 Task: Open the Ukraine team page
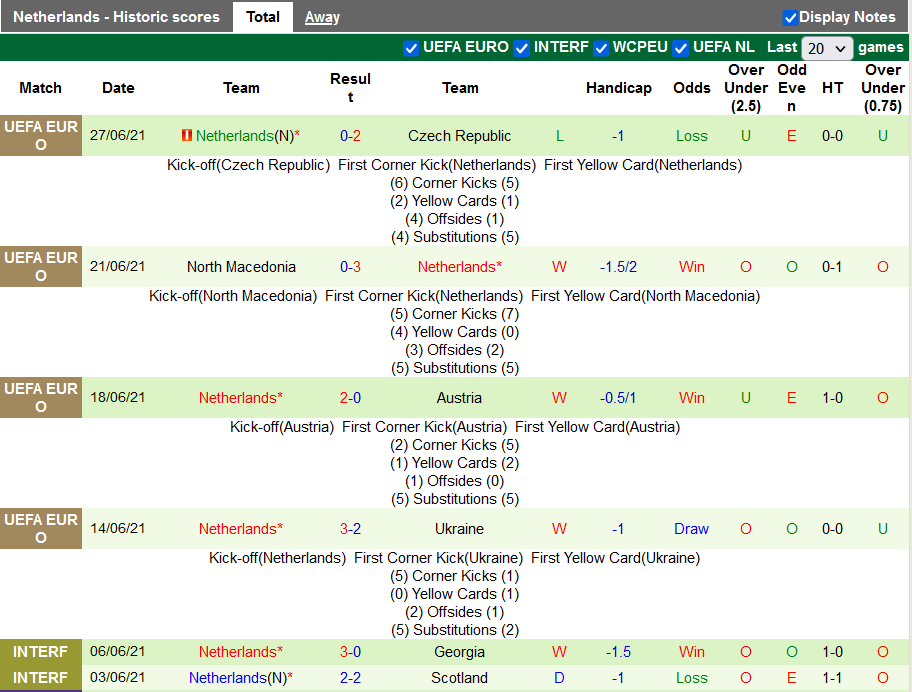(459, 529)
